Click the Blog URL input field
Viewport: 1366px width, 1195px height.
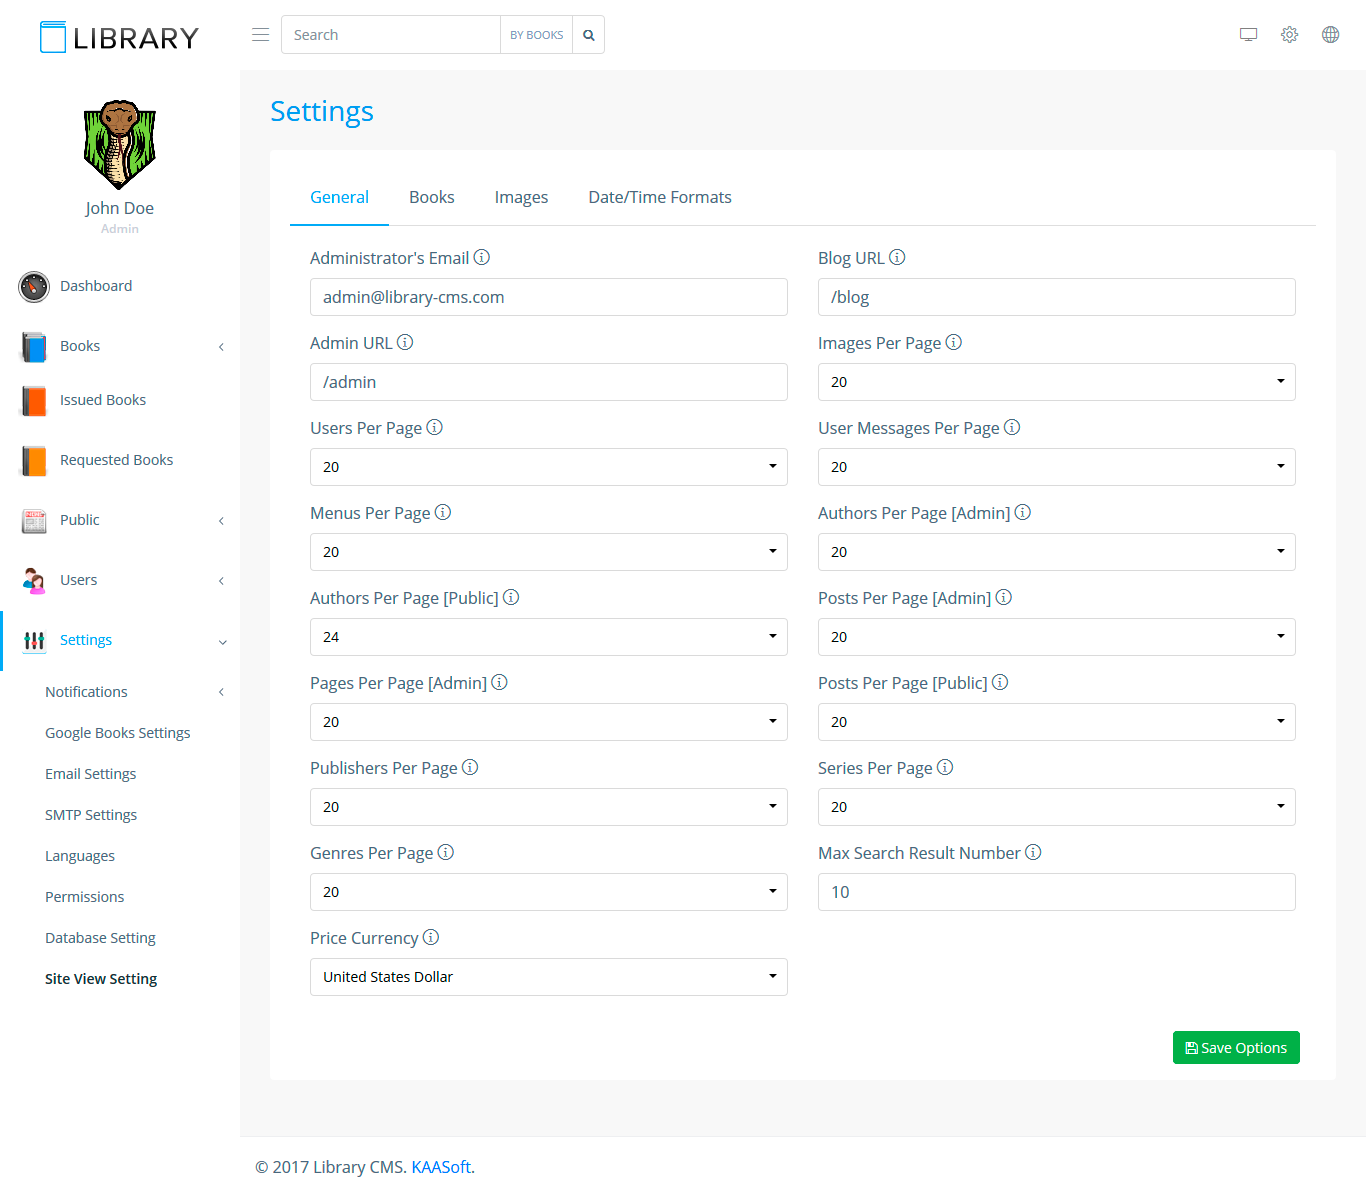click(x=1056, y=297)
